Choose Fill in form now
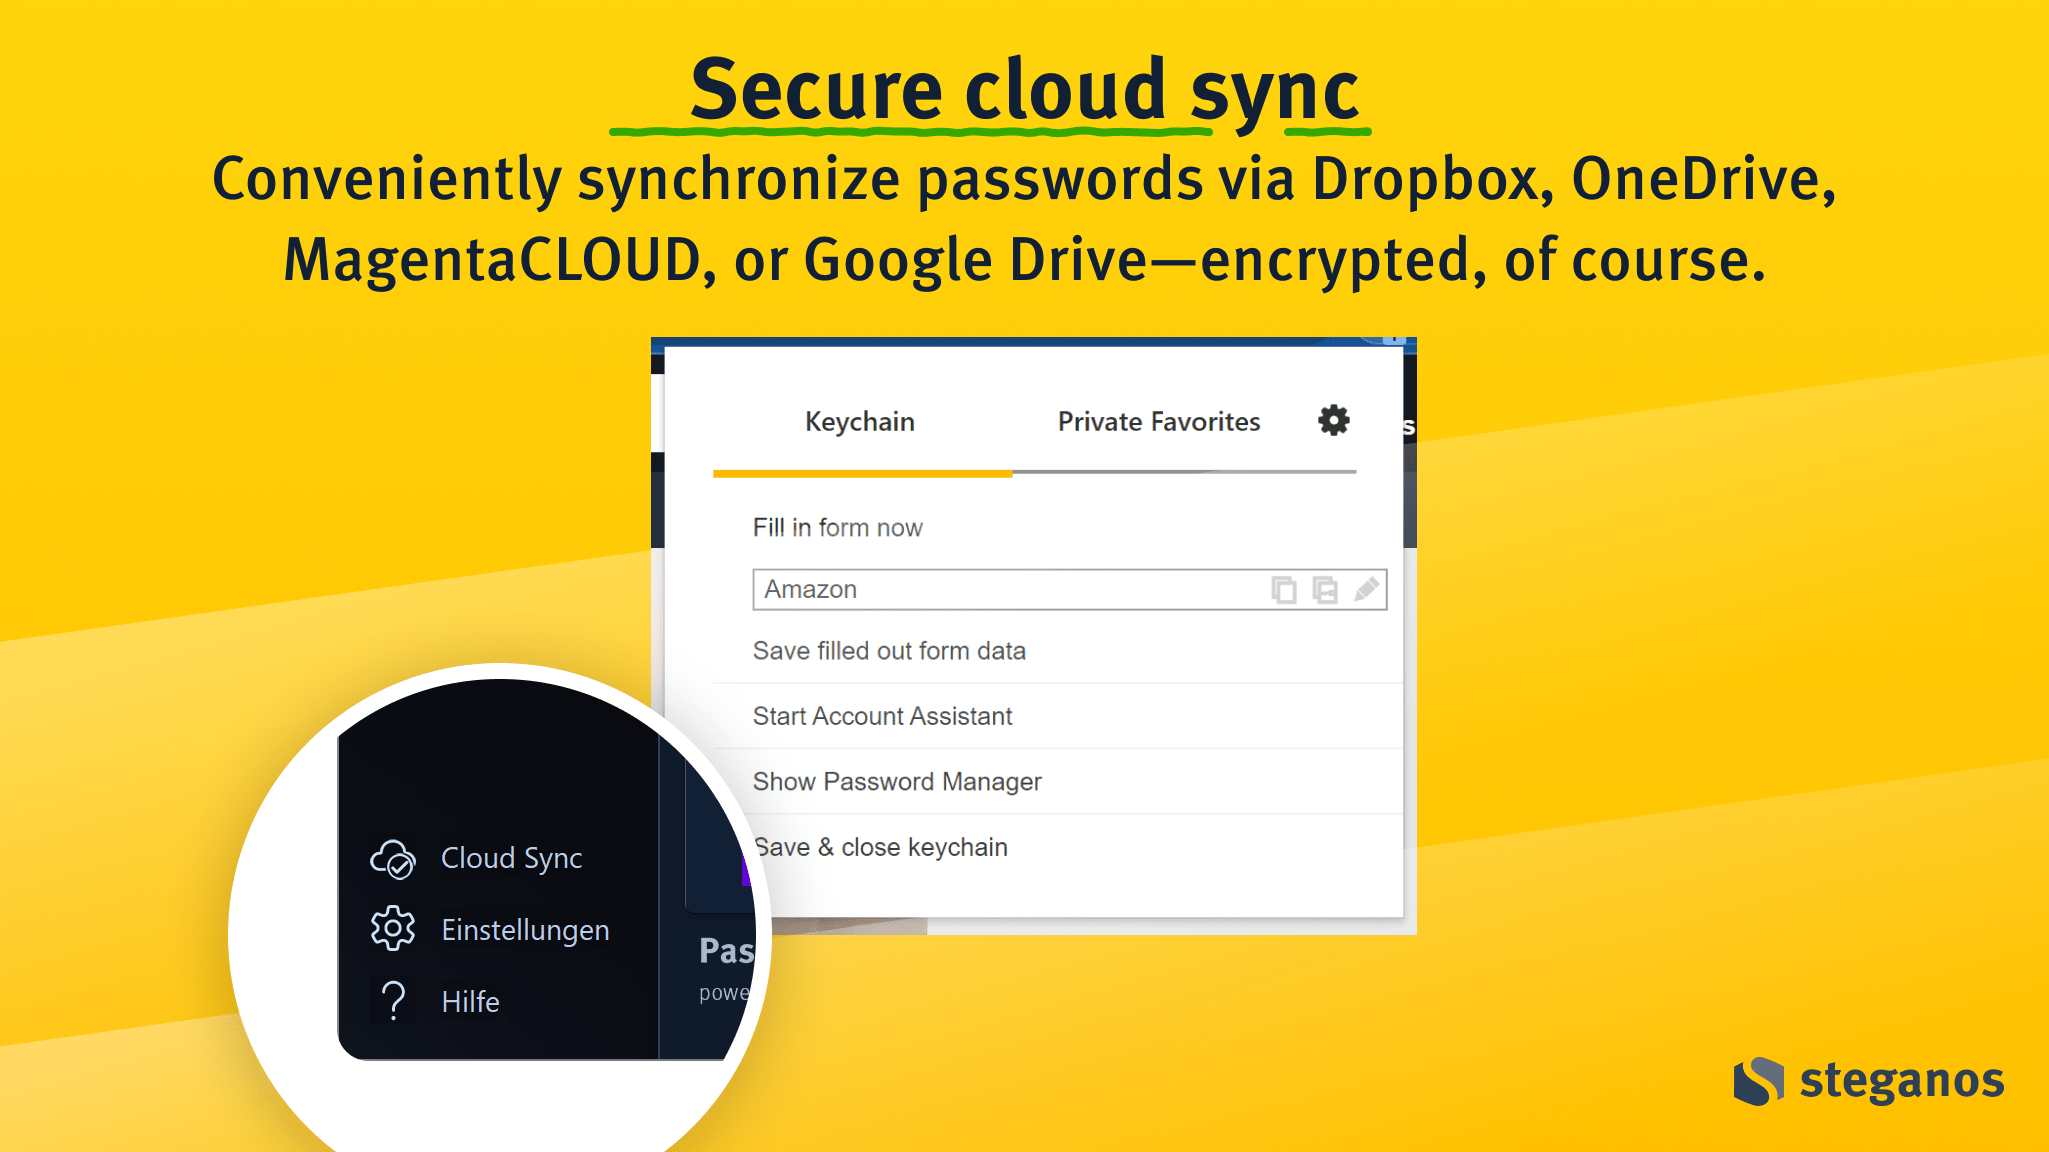Screen dimensions: 2049x1152 click(837, 528)
